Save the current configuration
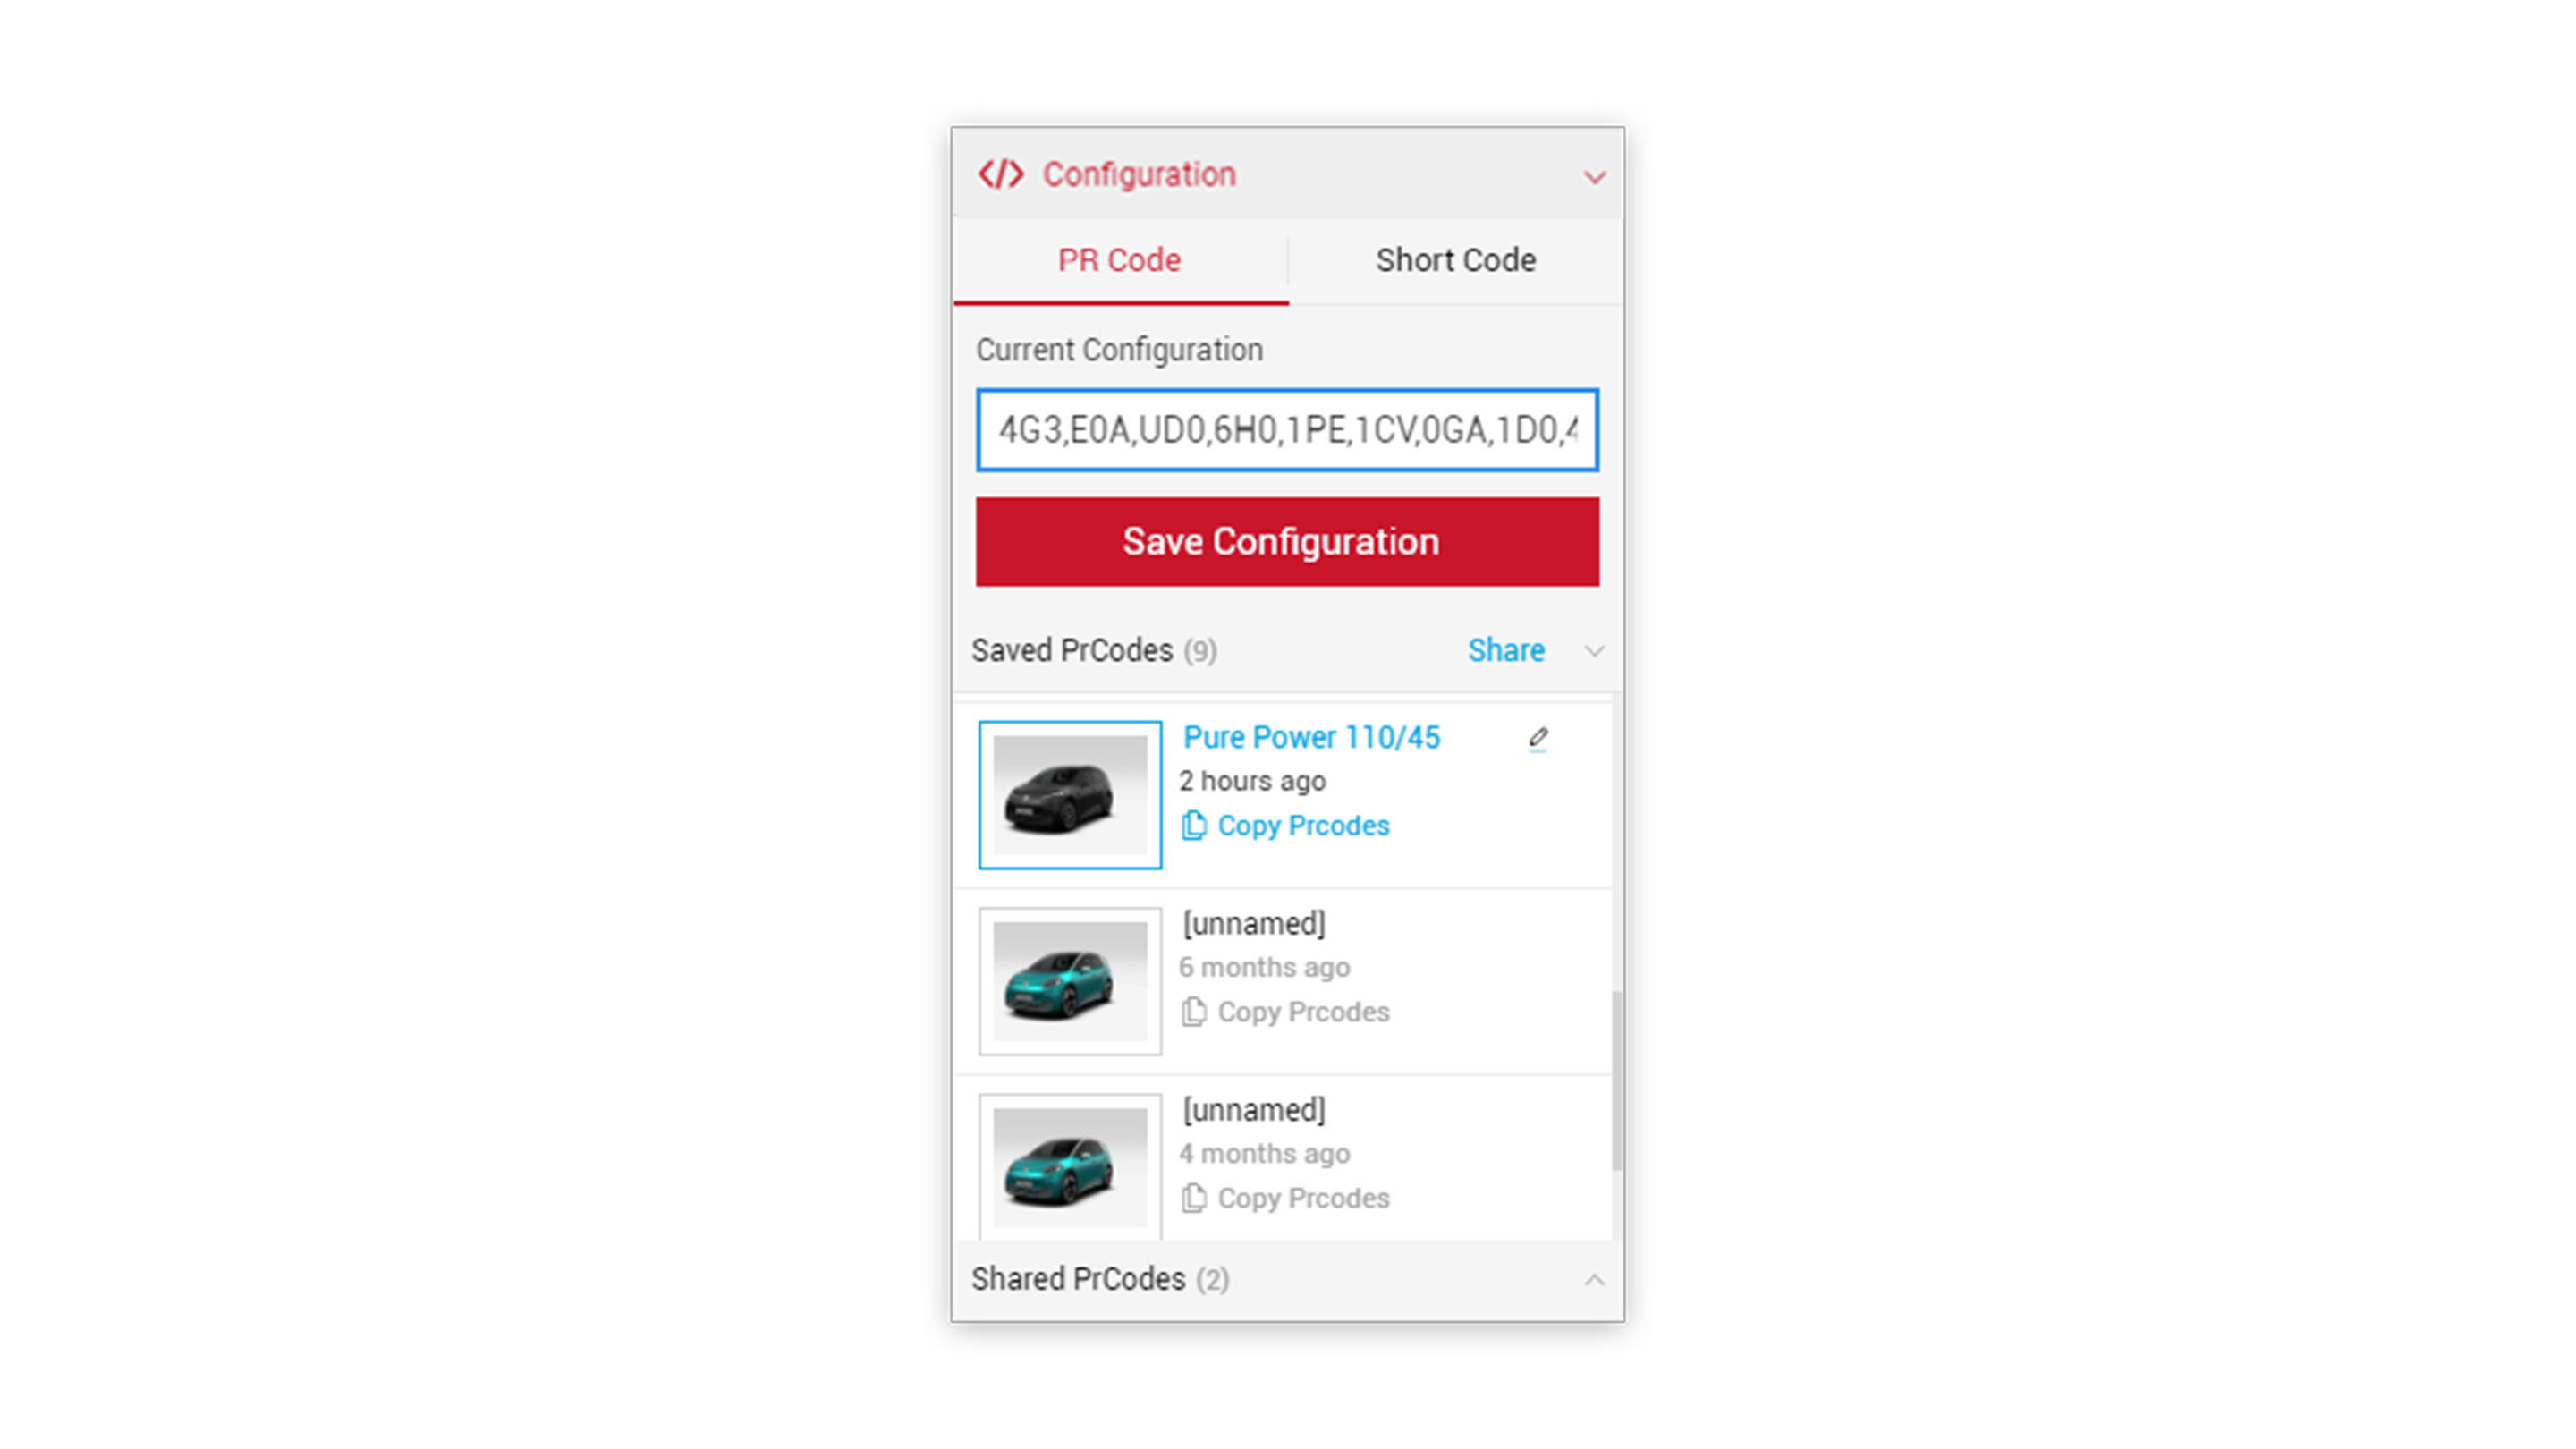Viewport: 2576px width, 1449px height. [x=1287, y=542]
